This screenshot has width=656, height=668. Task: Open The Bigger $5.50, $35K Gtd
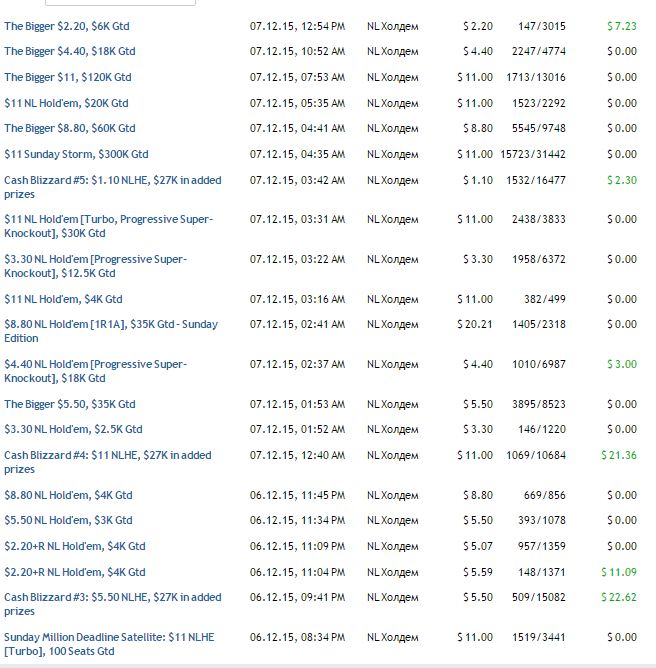click(69, 404)
